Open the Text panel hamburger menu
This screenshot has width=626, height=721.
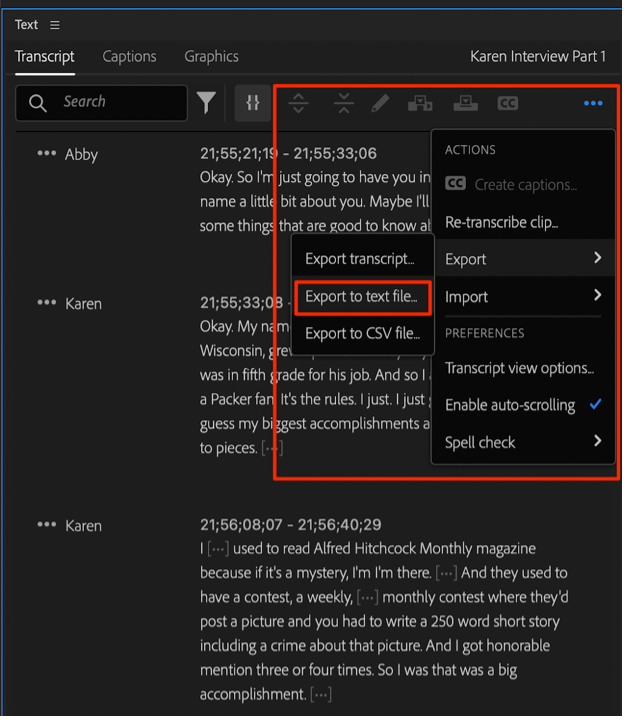(x=54, y=25)
